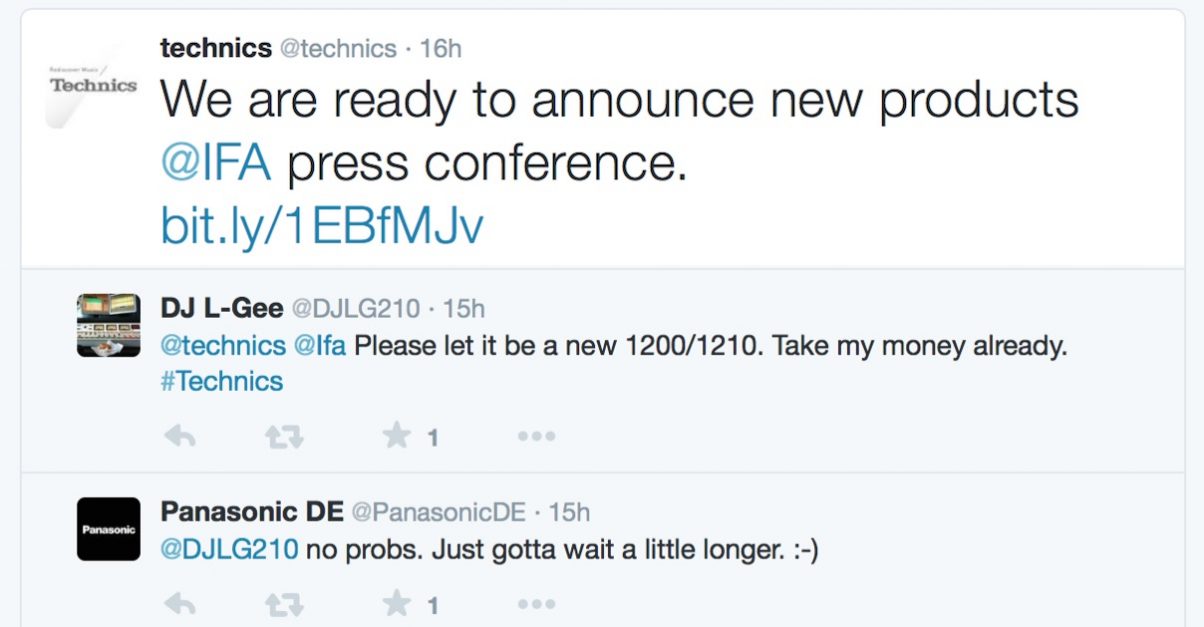Open Panasonic DE's profile name
Image resolution: width=1204 pixels, height=627 pixels.
point(250,512)
